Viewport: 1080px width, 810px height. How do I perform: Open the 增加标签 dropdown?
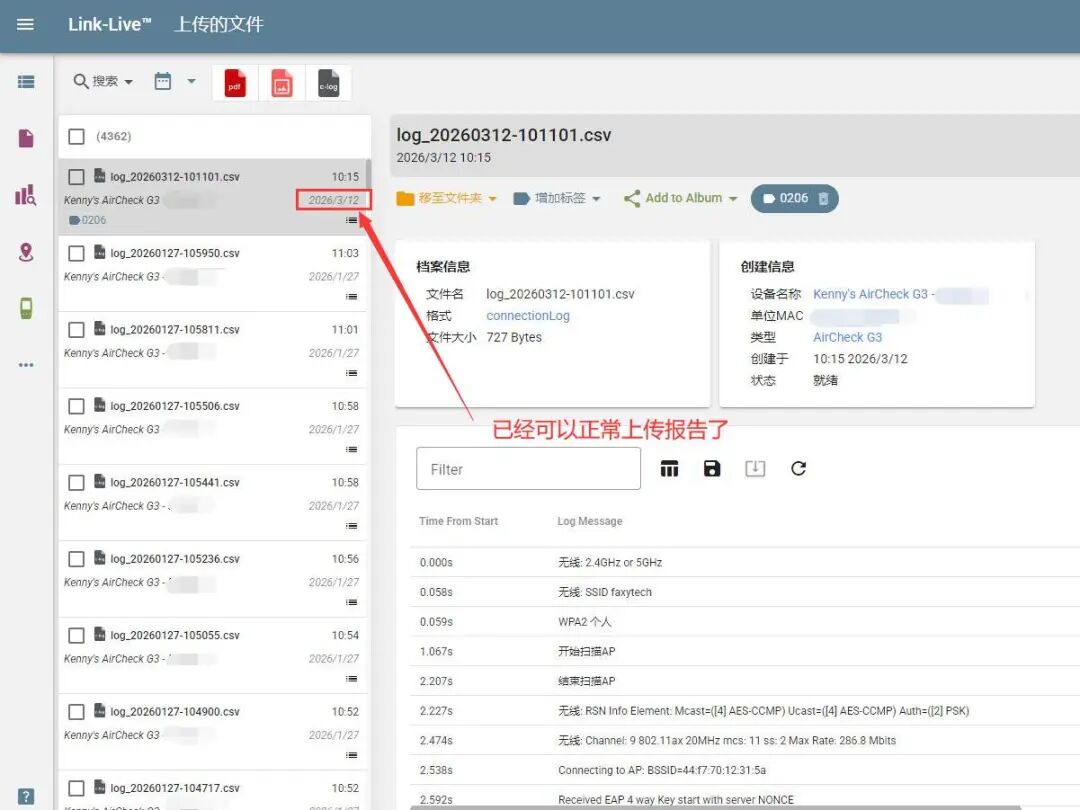tap(557, 199)
